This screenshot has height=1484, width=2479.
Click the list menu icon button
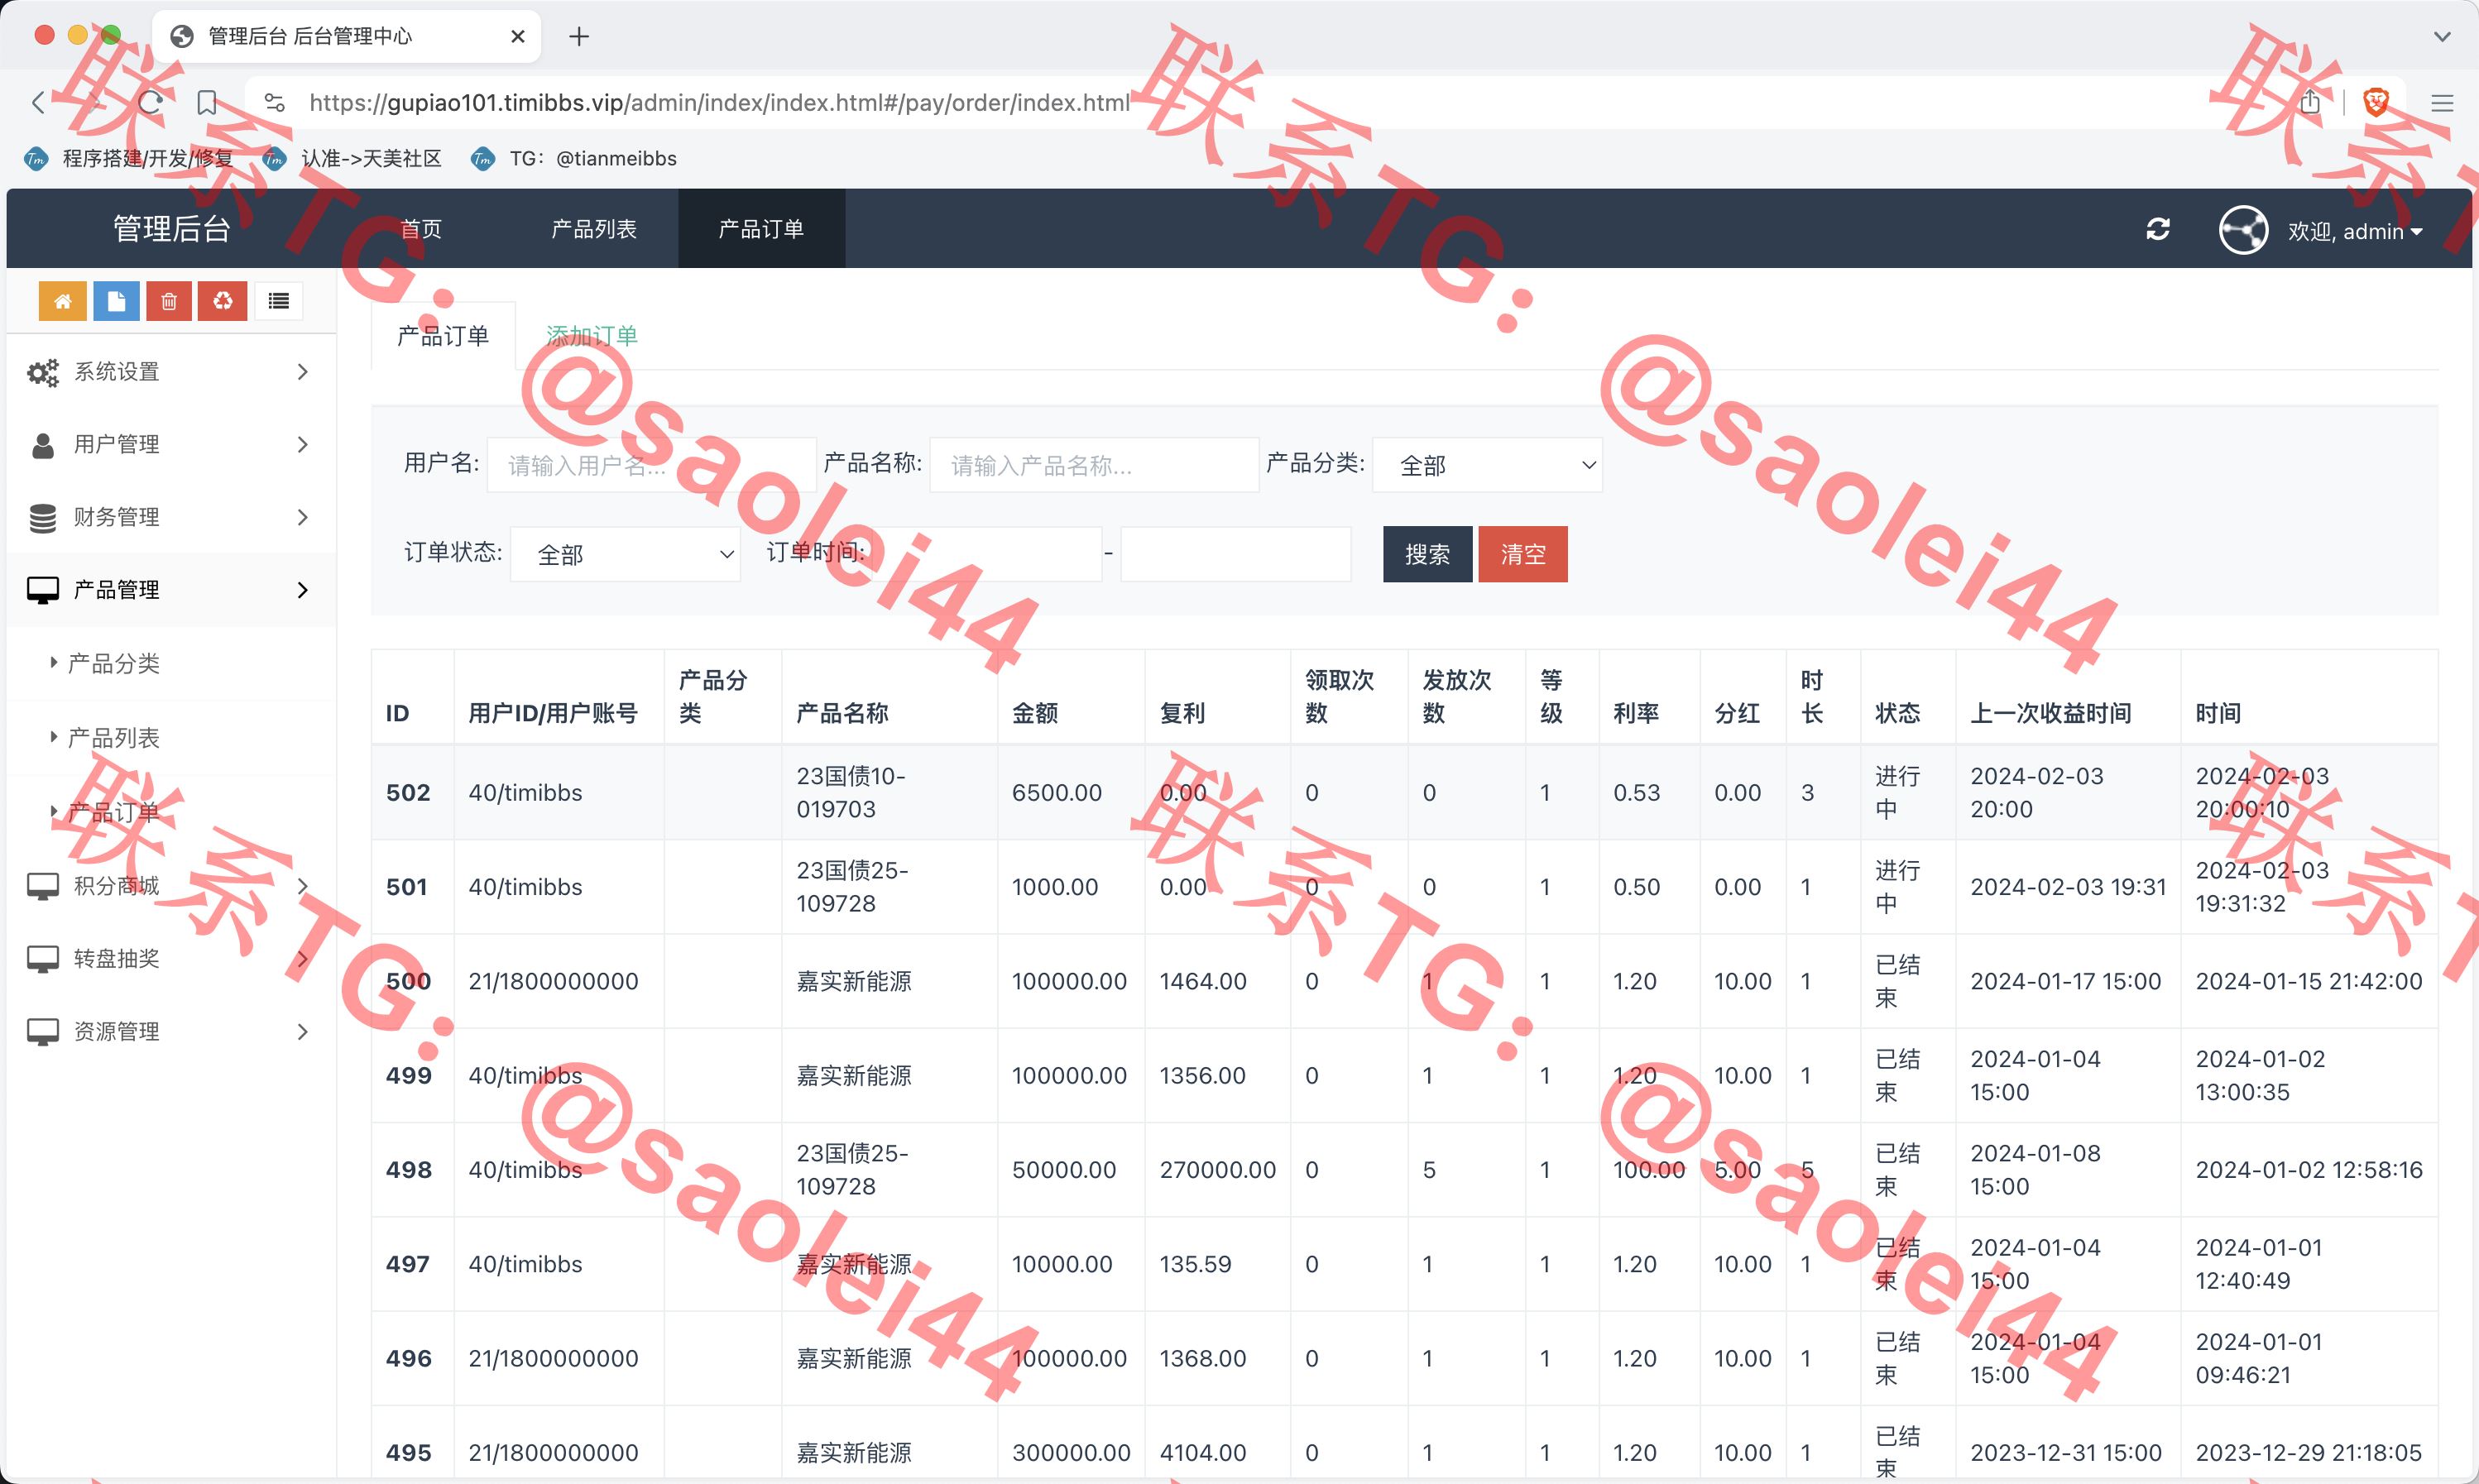click(279, 301)
